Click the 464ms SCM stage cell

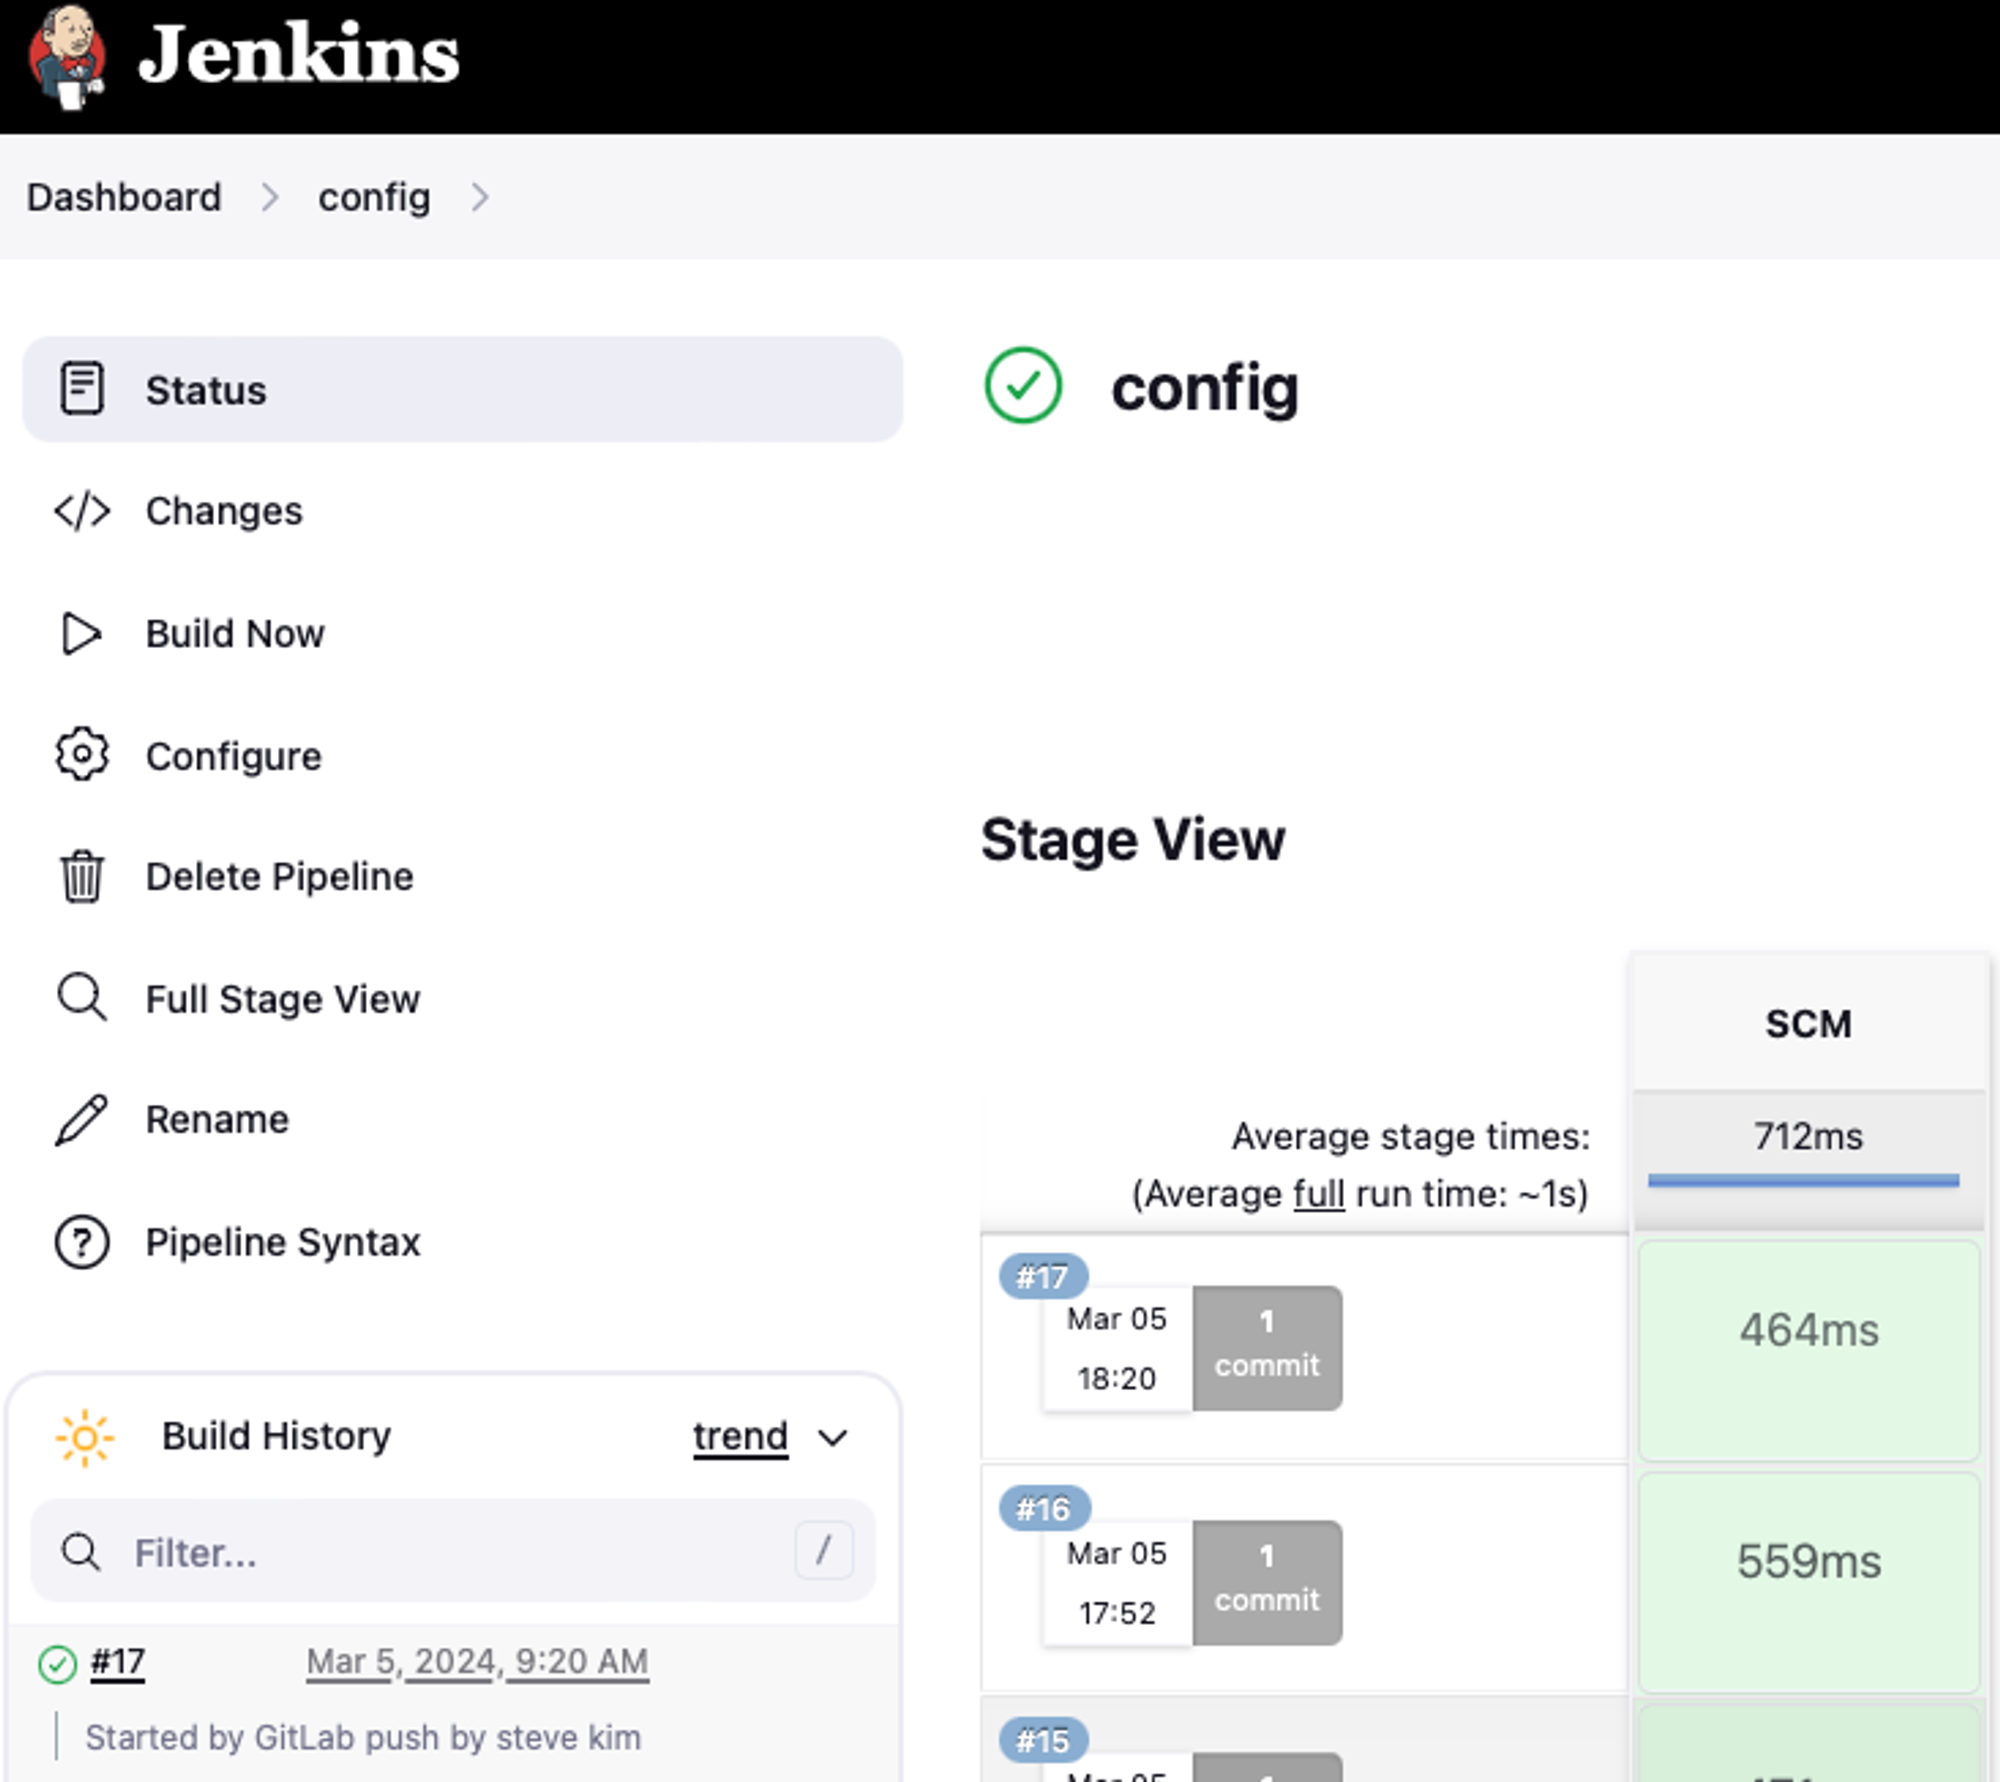click(1808, 1348)
